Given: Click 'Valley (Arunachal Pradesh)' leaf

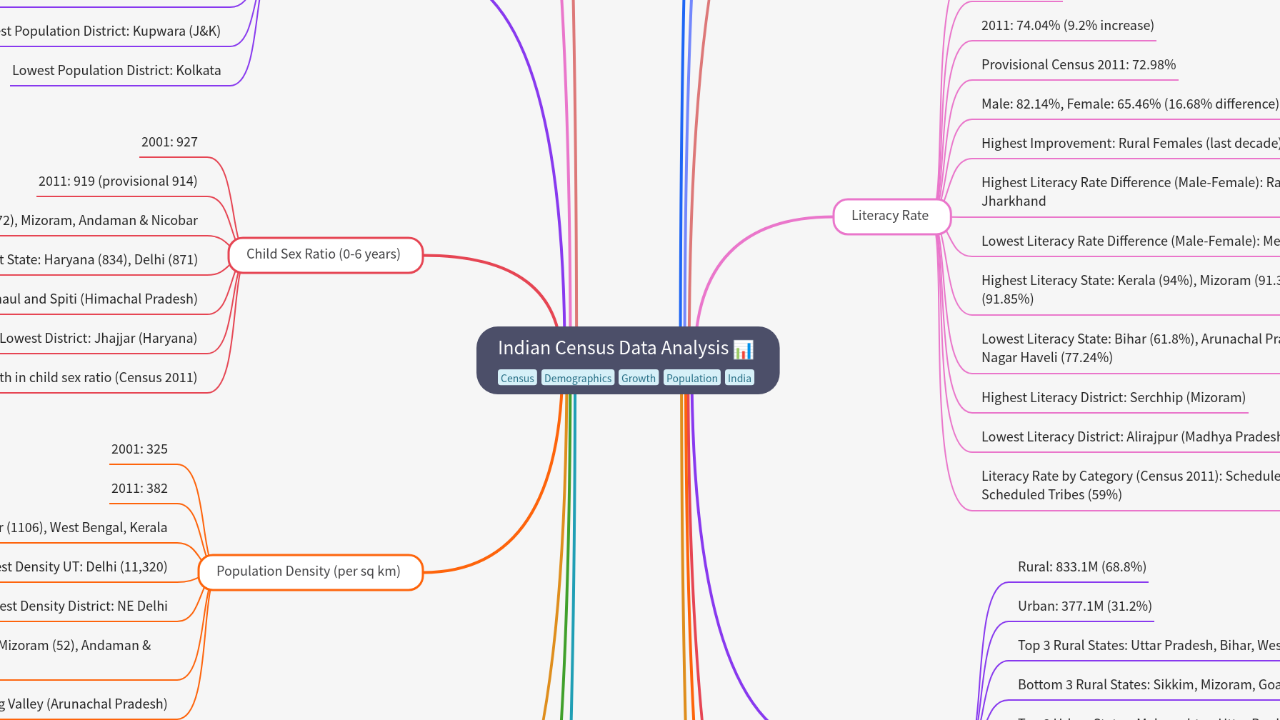Looking at the screenshot, I should tap(84, 703).
